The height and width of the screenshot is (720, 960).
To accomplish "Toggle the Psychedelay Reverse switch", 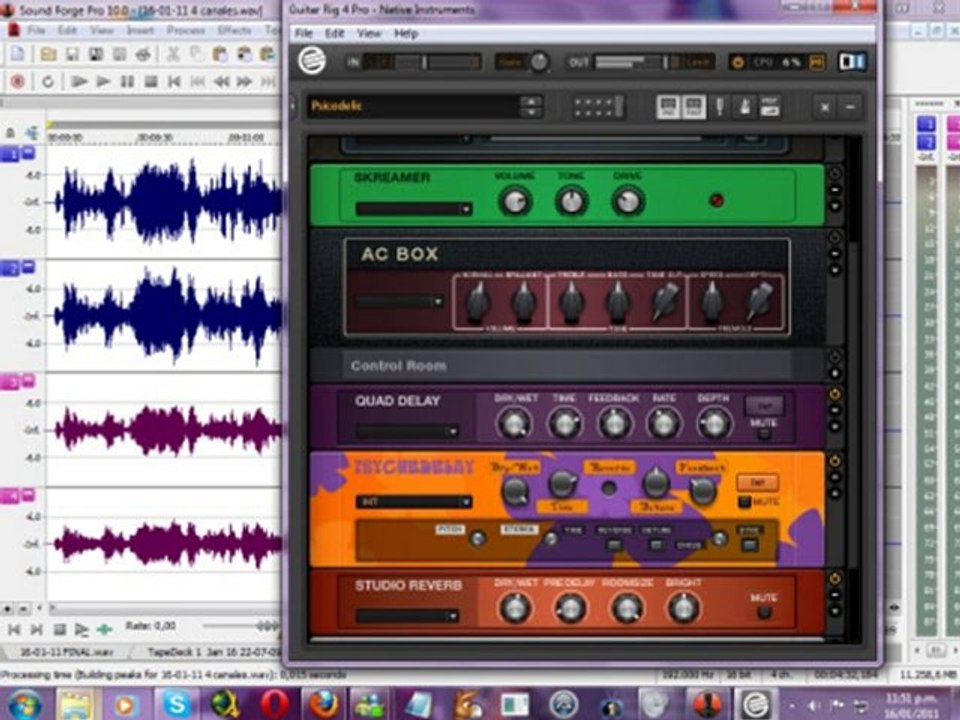I will [609, 489].
